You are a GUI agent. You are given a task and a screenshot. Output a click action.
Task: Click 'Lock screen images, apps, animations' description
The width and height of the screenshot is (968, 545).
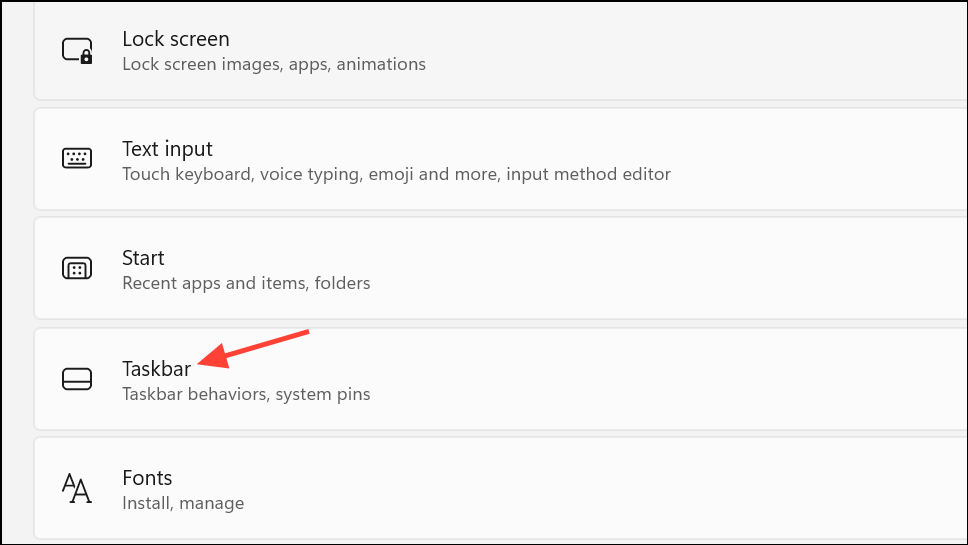click(274, 64)
